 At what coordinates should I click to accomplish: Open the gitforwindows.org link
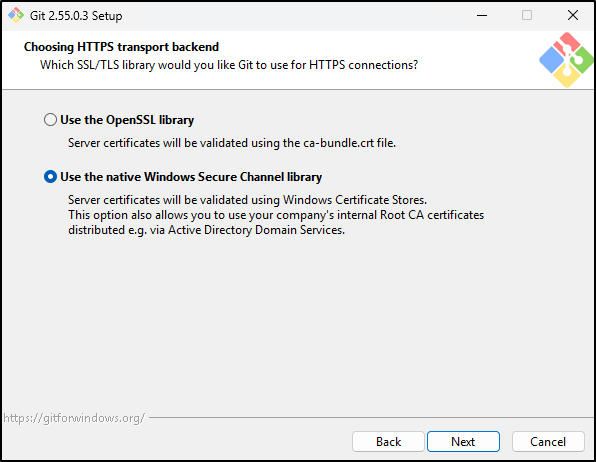[74, 418]
